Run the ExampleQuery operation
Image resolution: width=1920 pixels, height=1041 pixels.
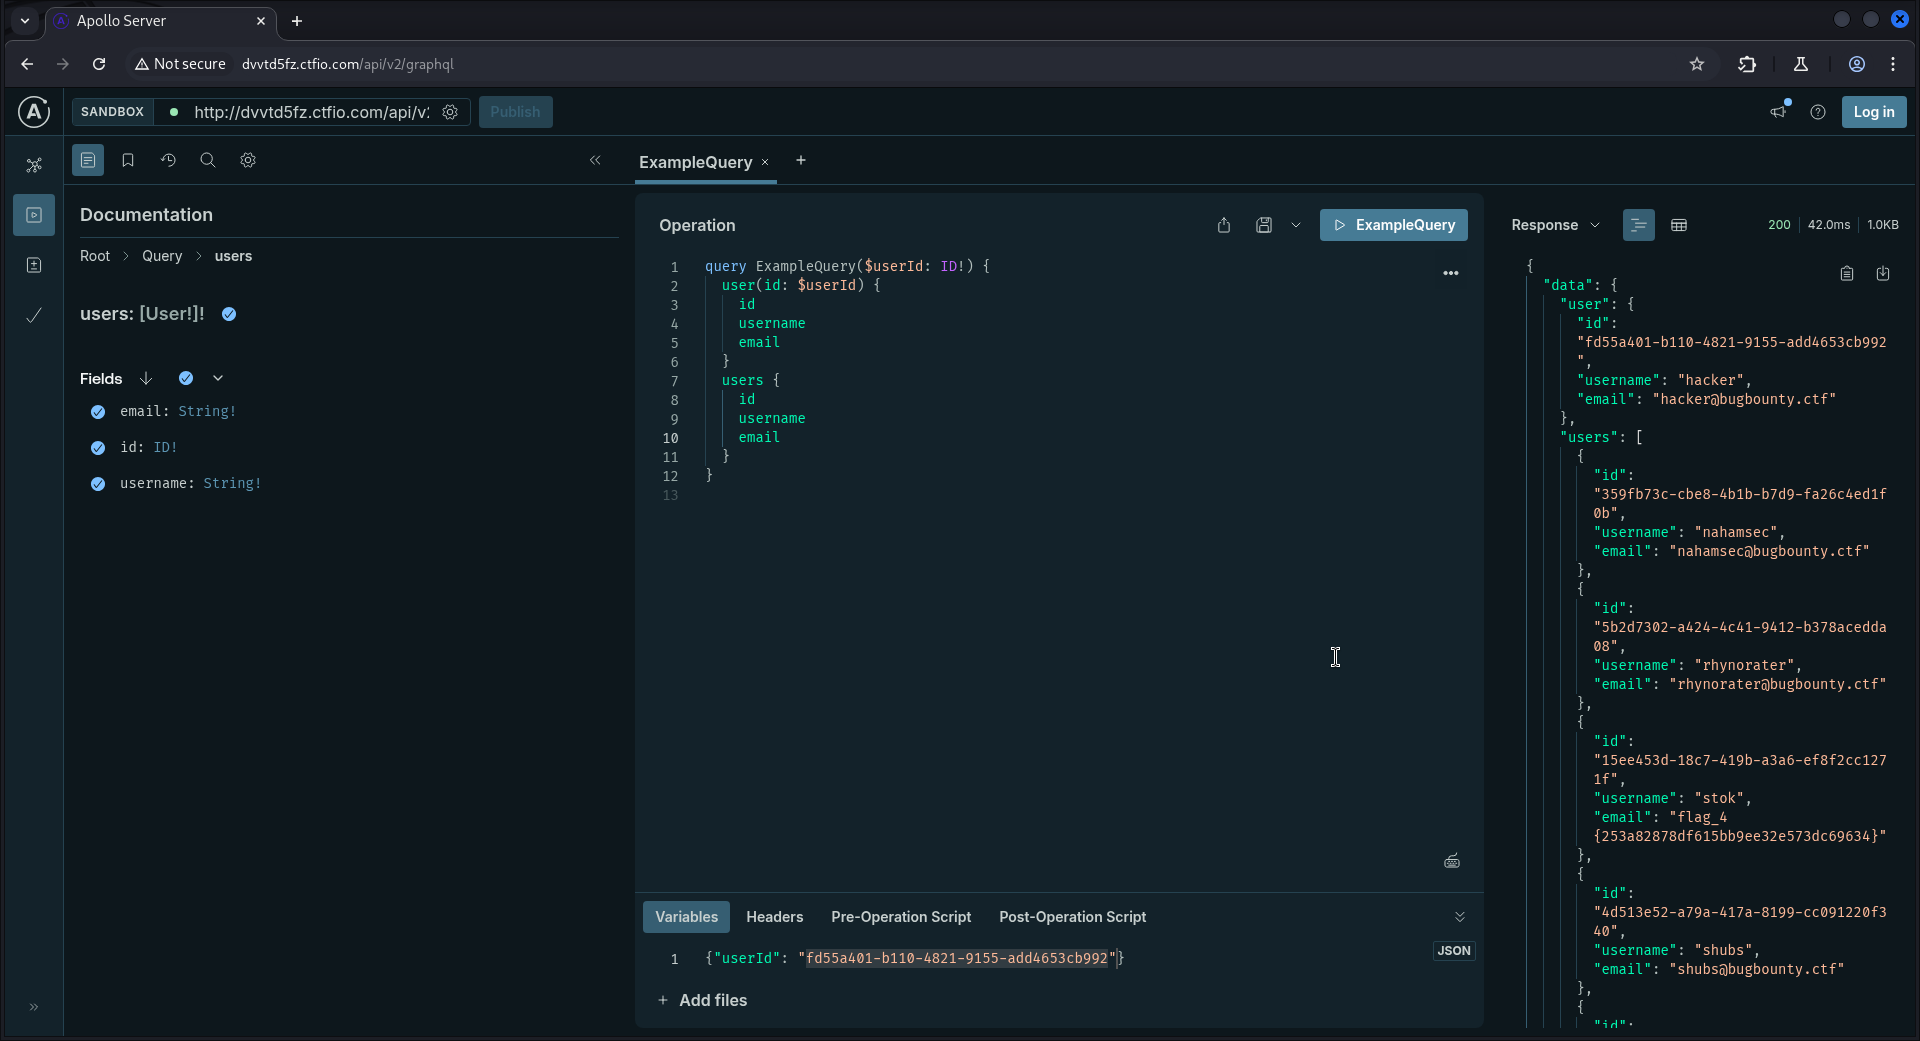coord(1393,225)
